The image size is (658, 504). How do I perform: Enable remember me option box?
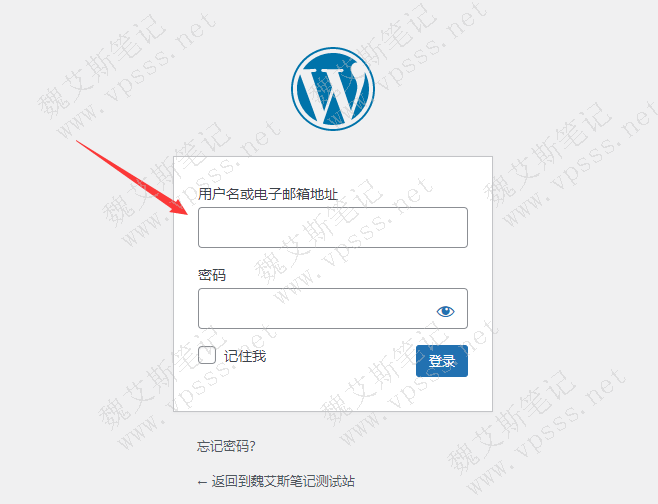tap(207, 355)
